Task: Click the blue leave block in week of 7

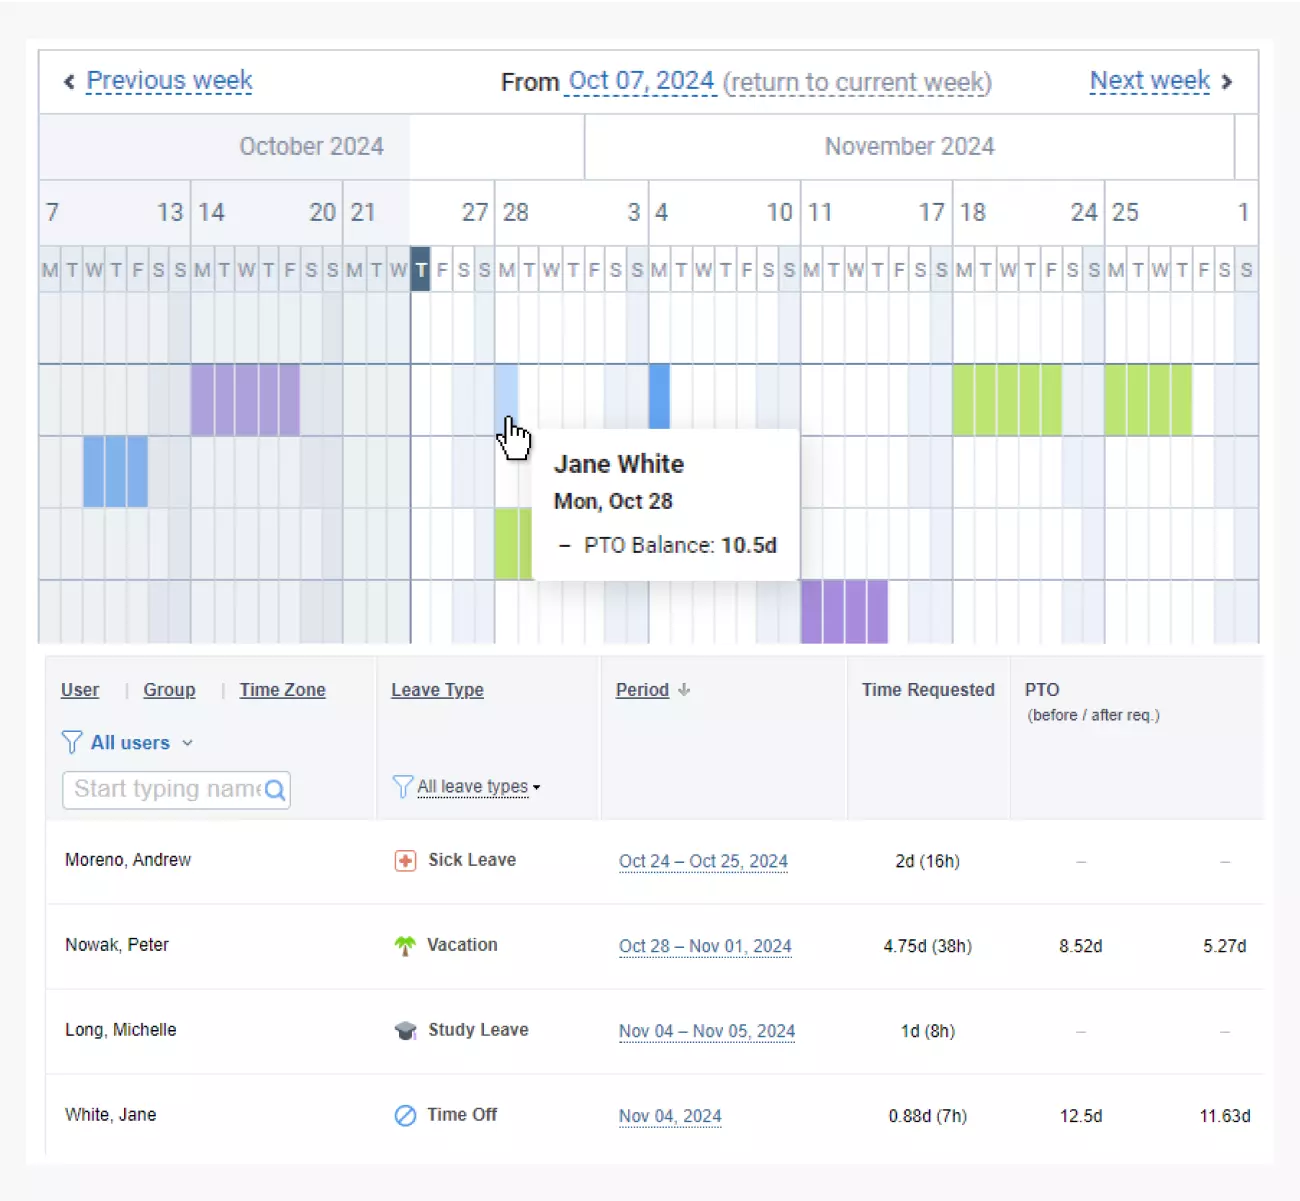Action: click(x=115, y=471)
